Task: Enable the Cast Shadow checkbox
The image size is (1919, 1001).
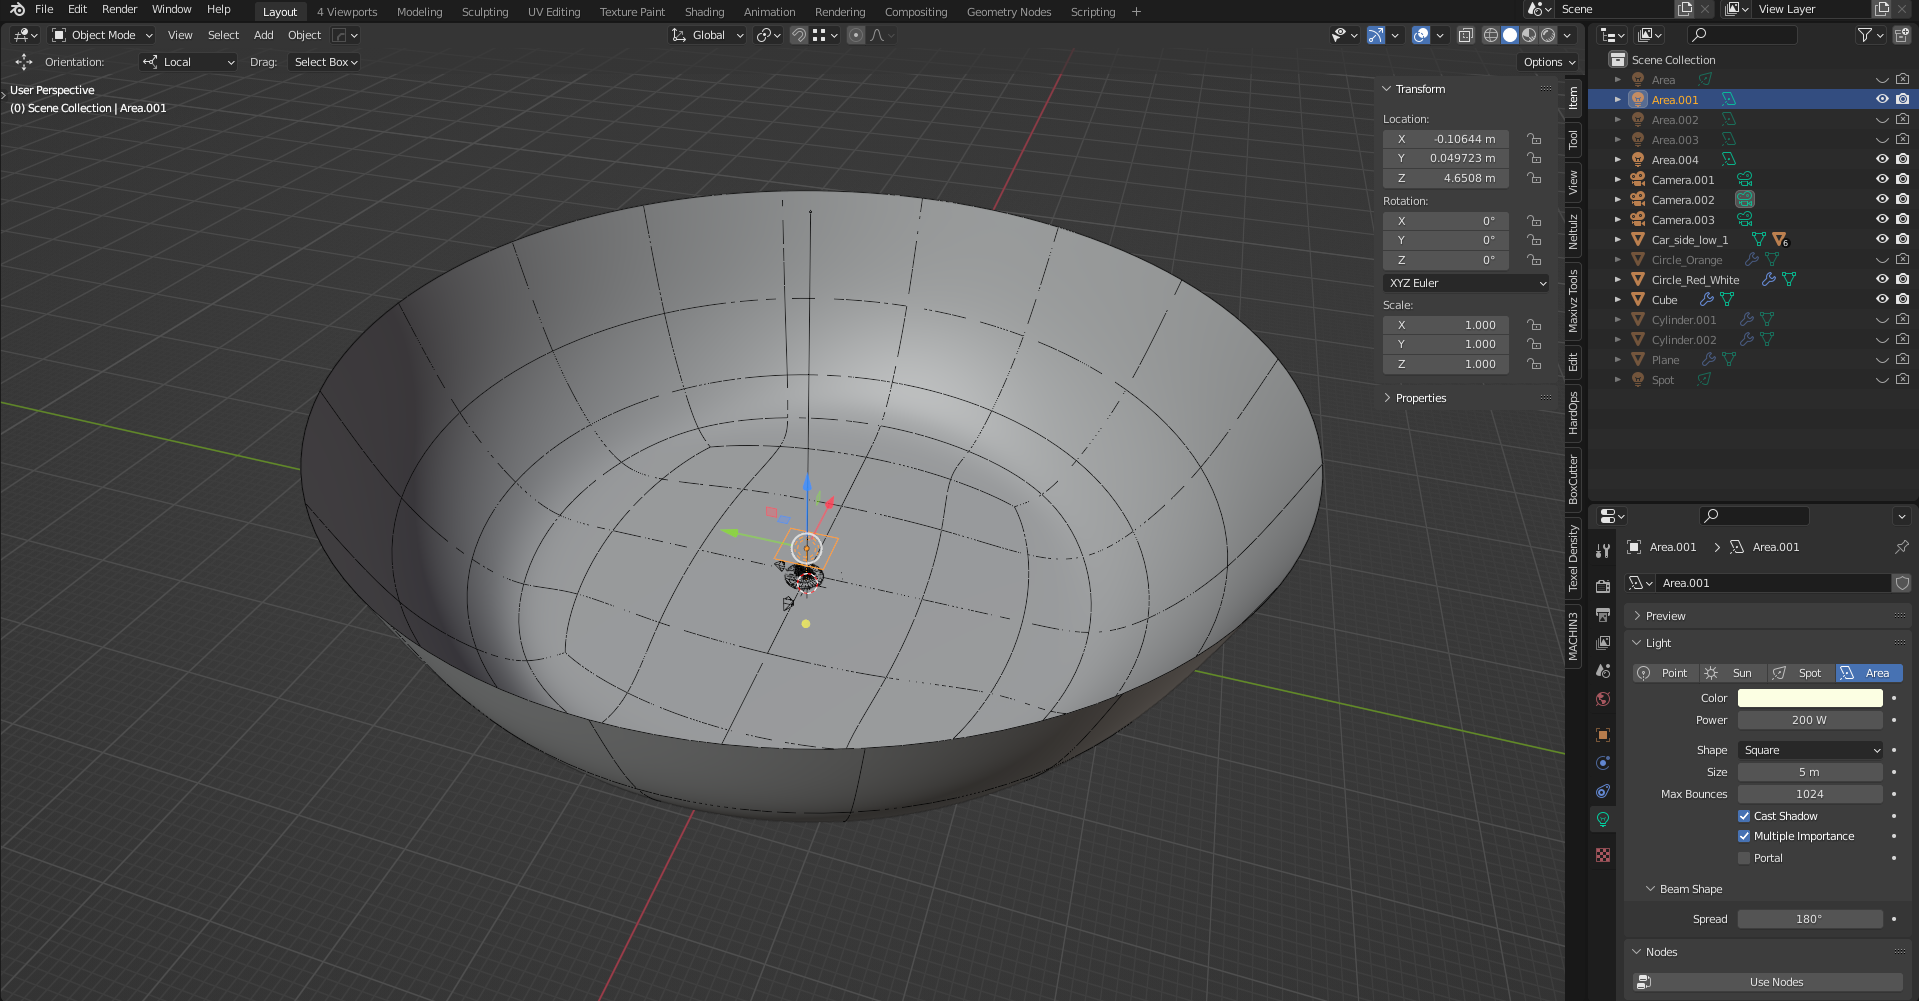Action: coord(1744,816)
